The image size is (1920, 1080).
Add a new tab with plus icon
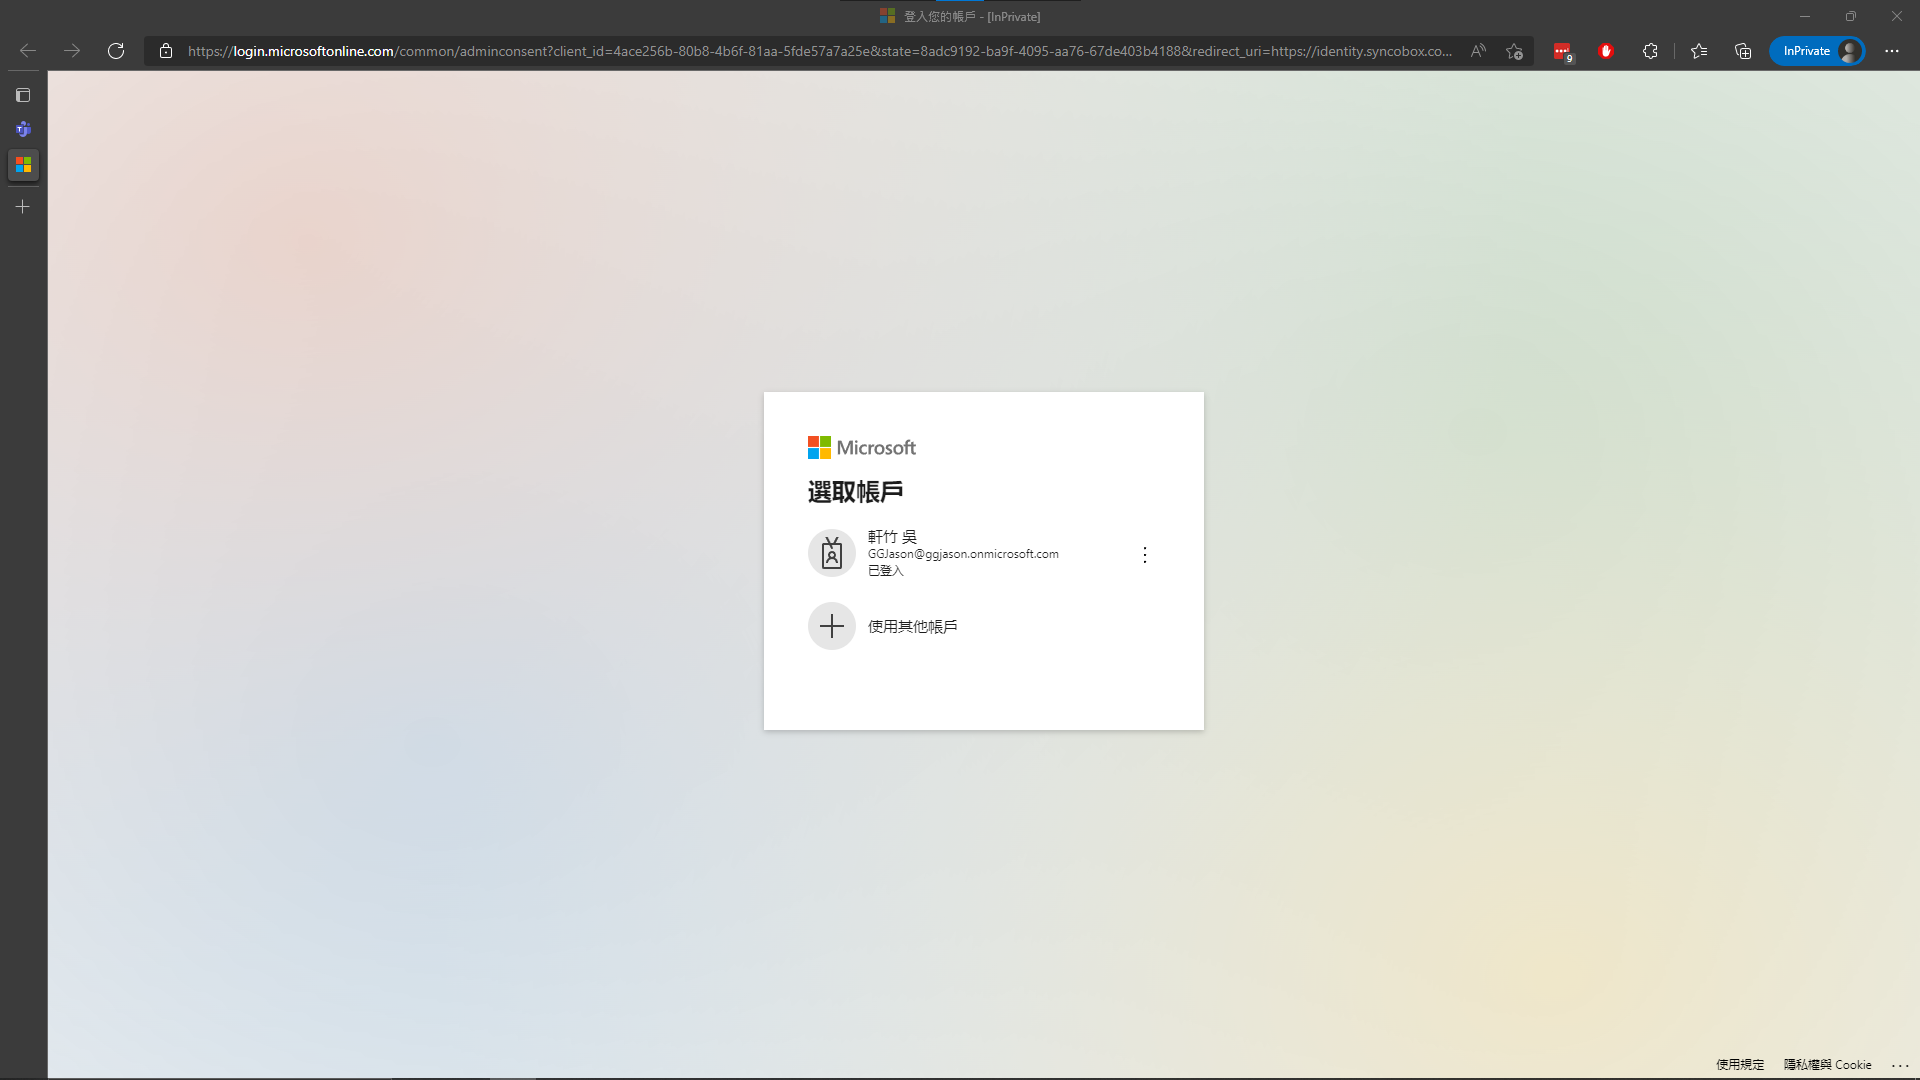23,207
